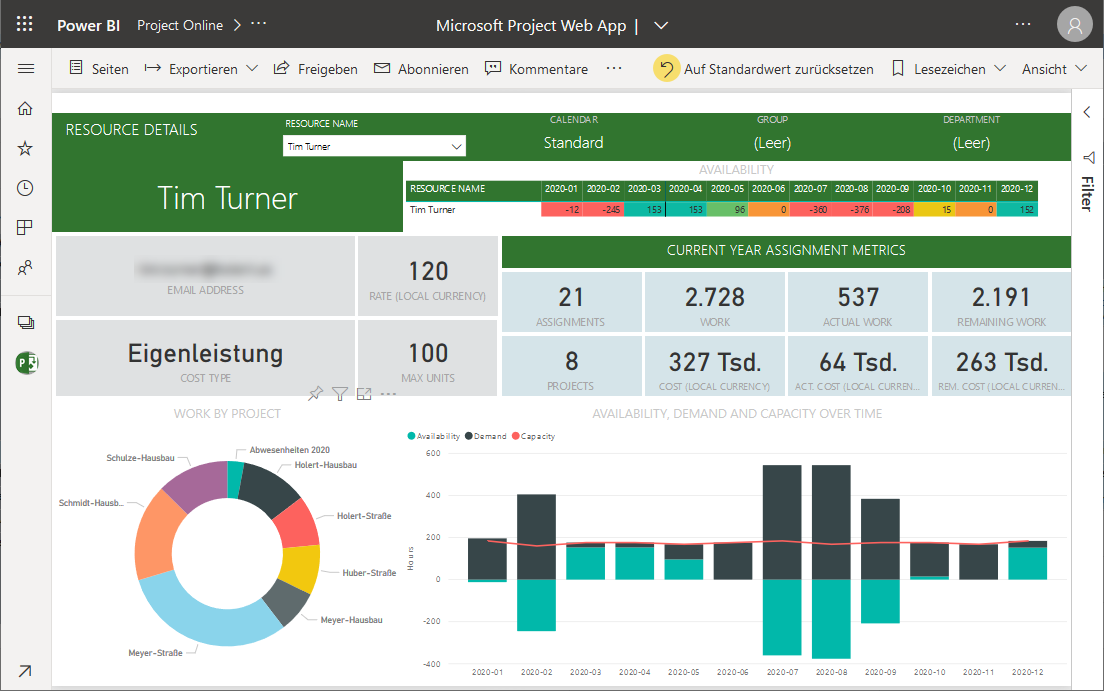Open Kommentare comments pane
Viewport: 1104px width, 691px height.
click(x=537, y=68)
